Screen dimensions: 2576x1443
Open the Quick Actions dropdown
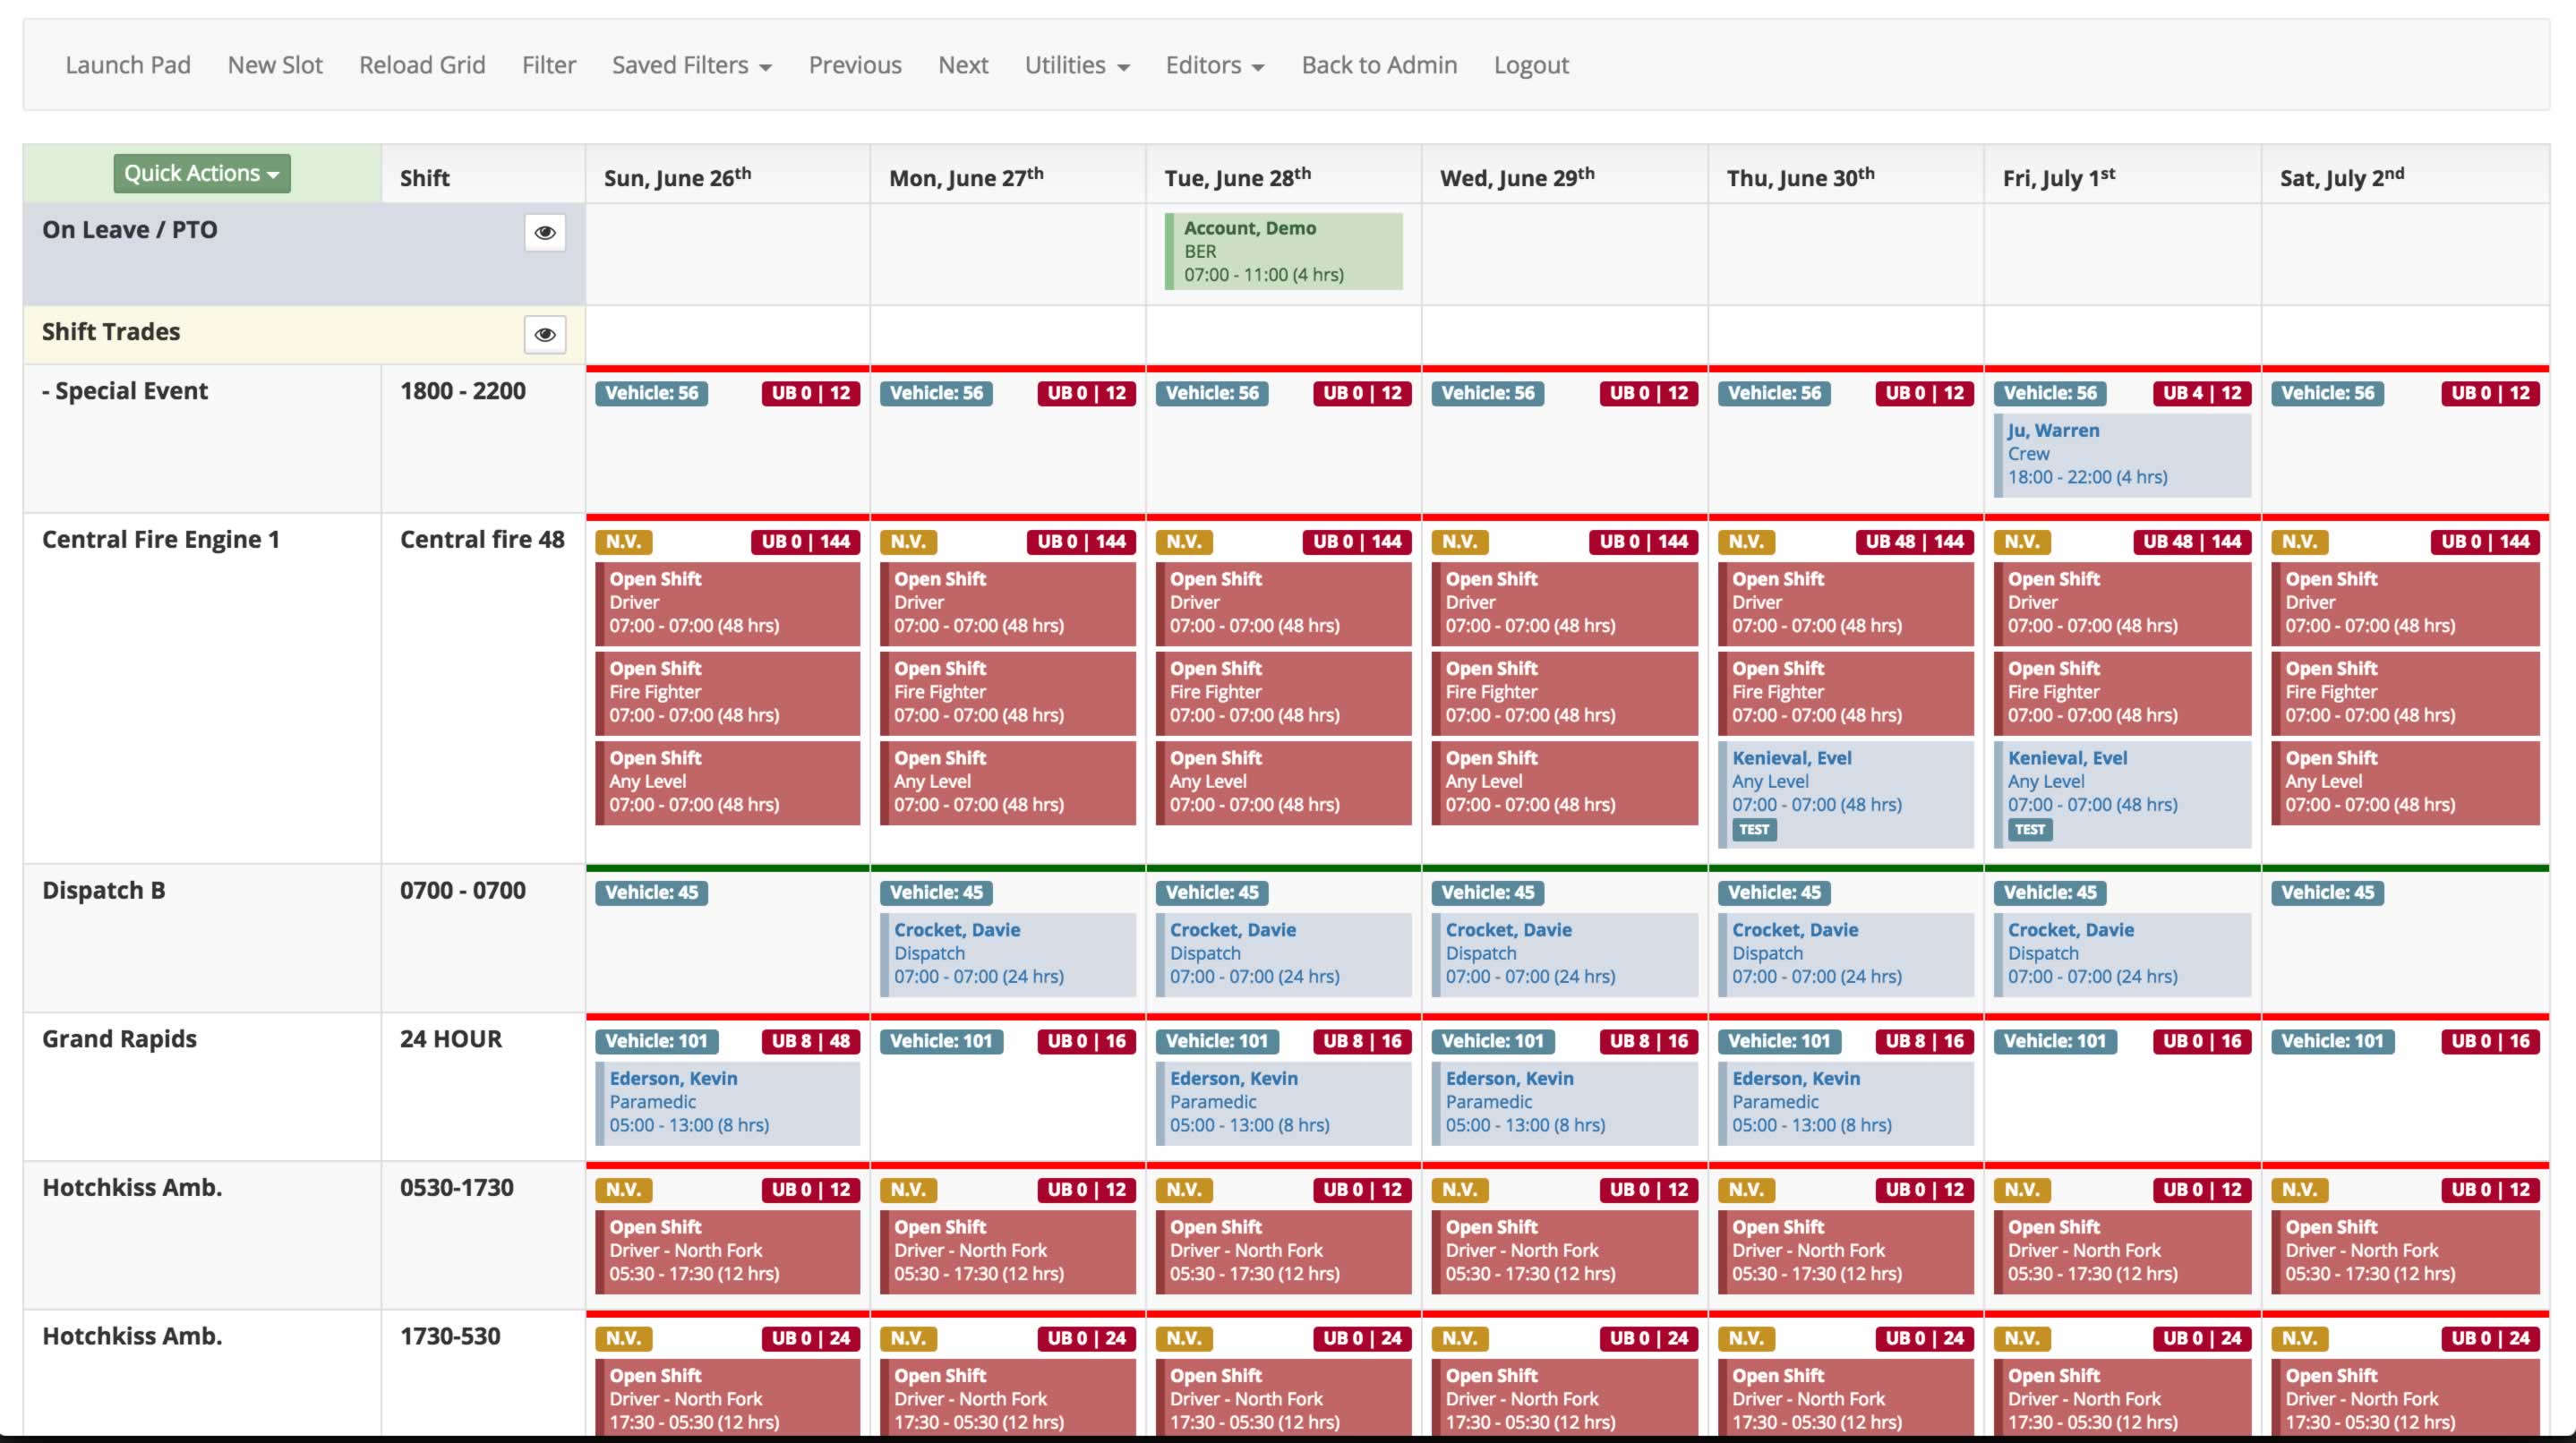202,173
